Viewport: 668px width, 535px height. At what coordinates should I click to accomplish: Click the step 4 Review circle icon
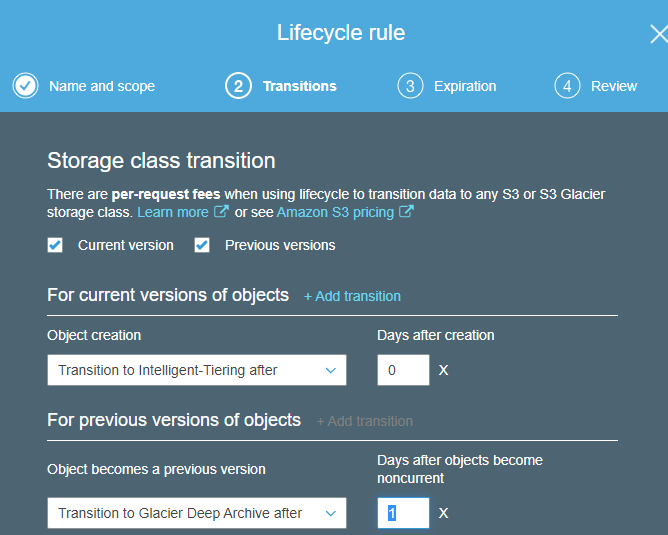click(x=567, y=86)
